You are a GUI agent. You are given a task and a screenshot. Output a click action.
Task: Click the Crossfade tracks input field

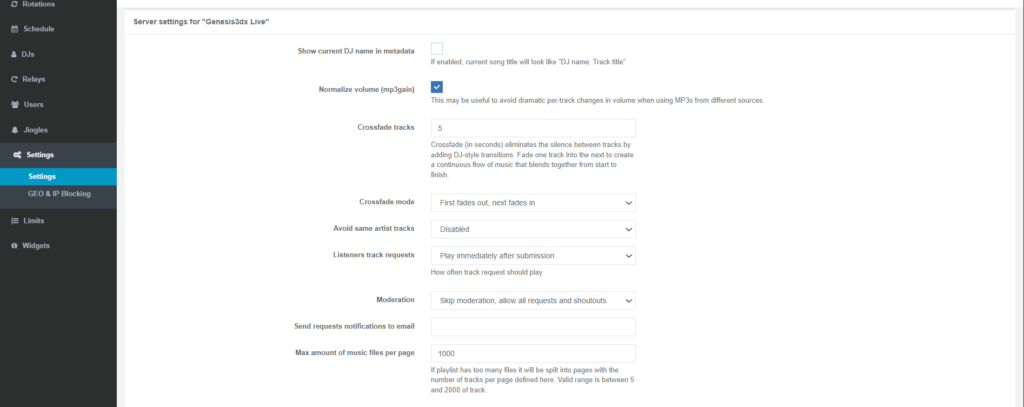click(533, 128)
